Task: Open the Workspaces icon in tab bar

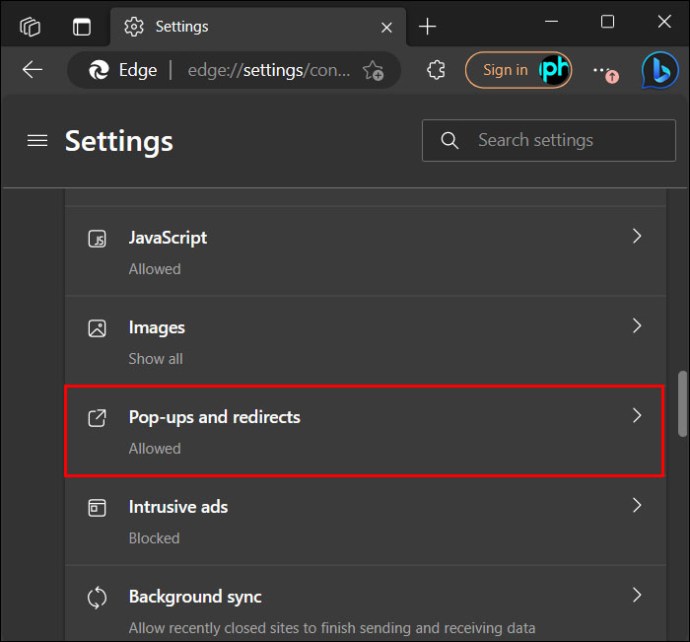Action: [30, 27]
